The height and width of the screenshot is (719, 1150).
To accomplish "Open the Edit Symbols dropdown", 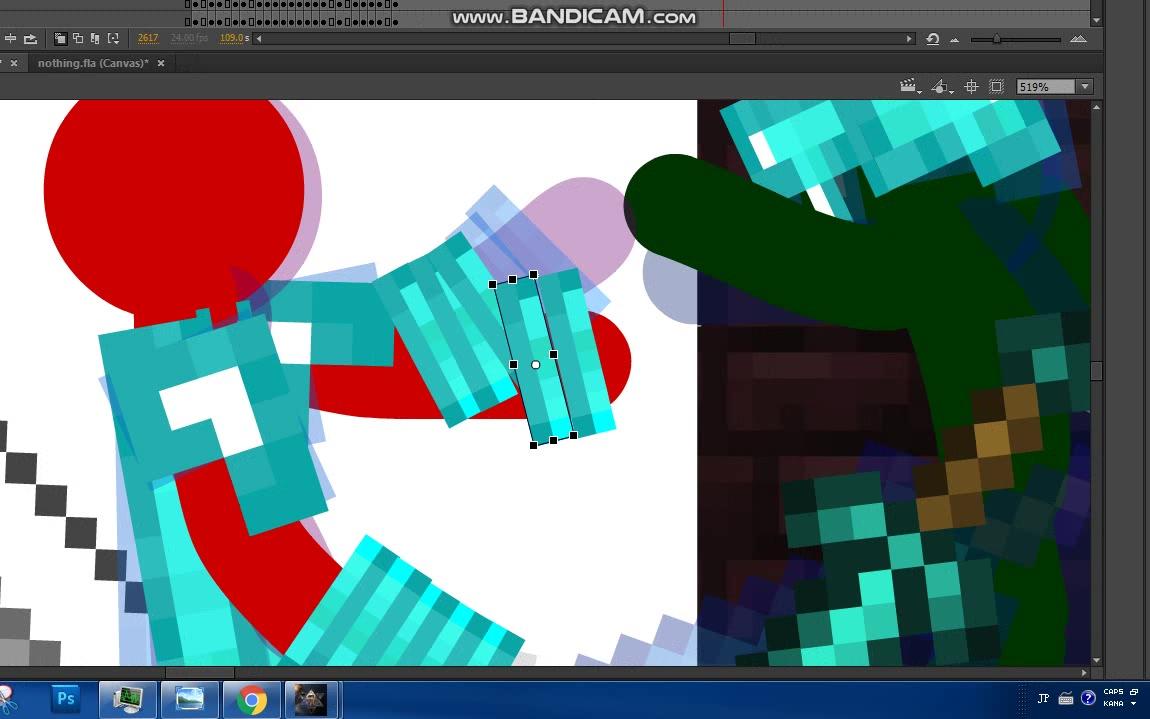I will tap(942, 87).
